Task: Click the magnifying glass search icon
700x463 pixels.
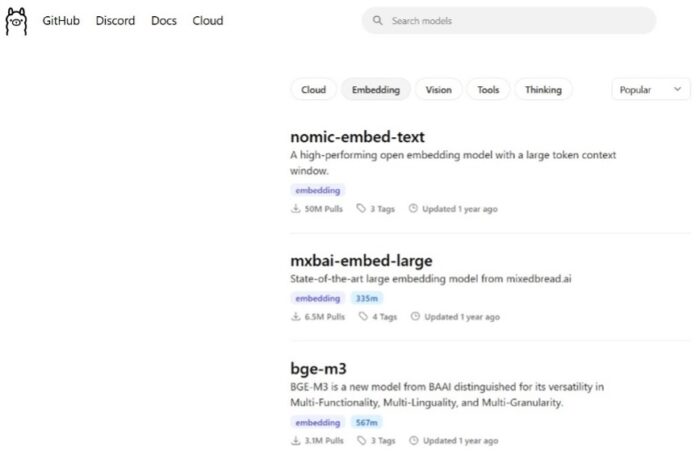Action: 377,21
